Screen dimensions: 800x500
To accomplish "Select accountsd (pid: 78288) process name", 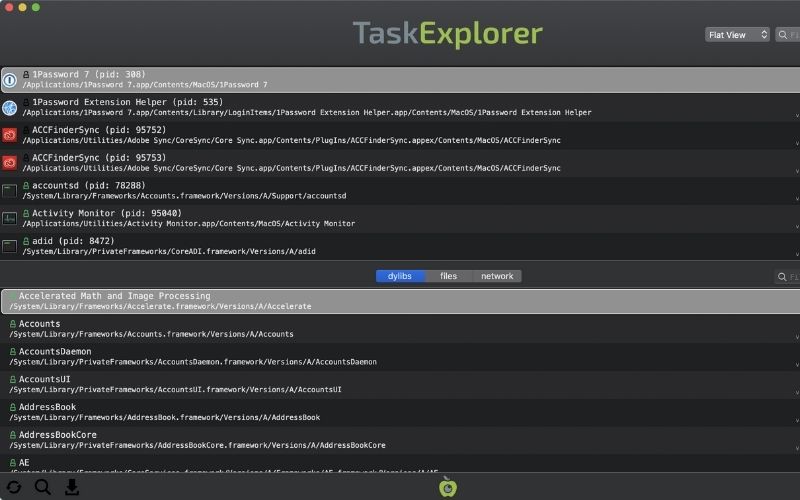I will click(x=89, y=186).
